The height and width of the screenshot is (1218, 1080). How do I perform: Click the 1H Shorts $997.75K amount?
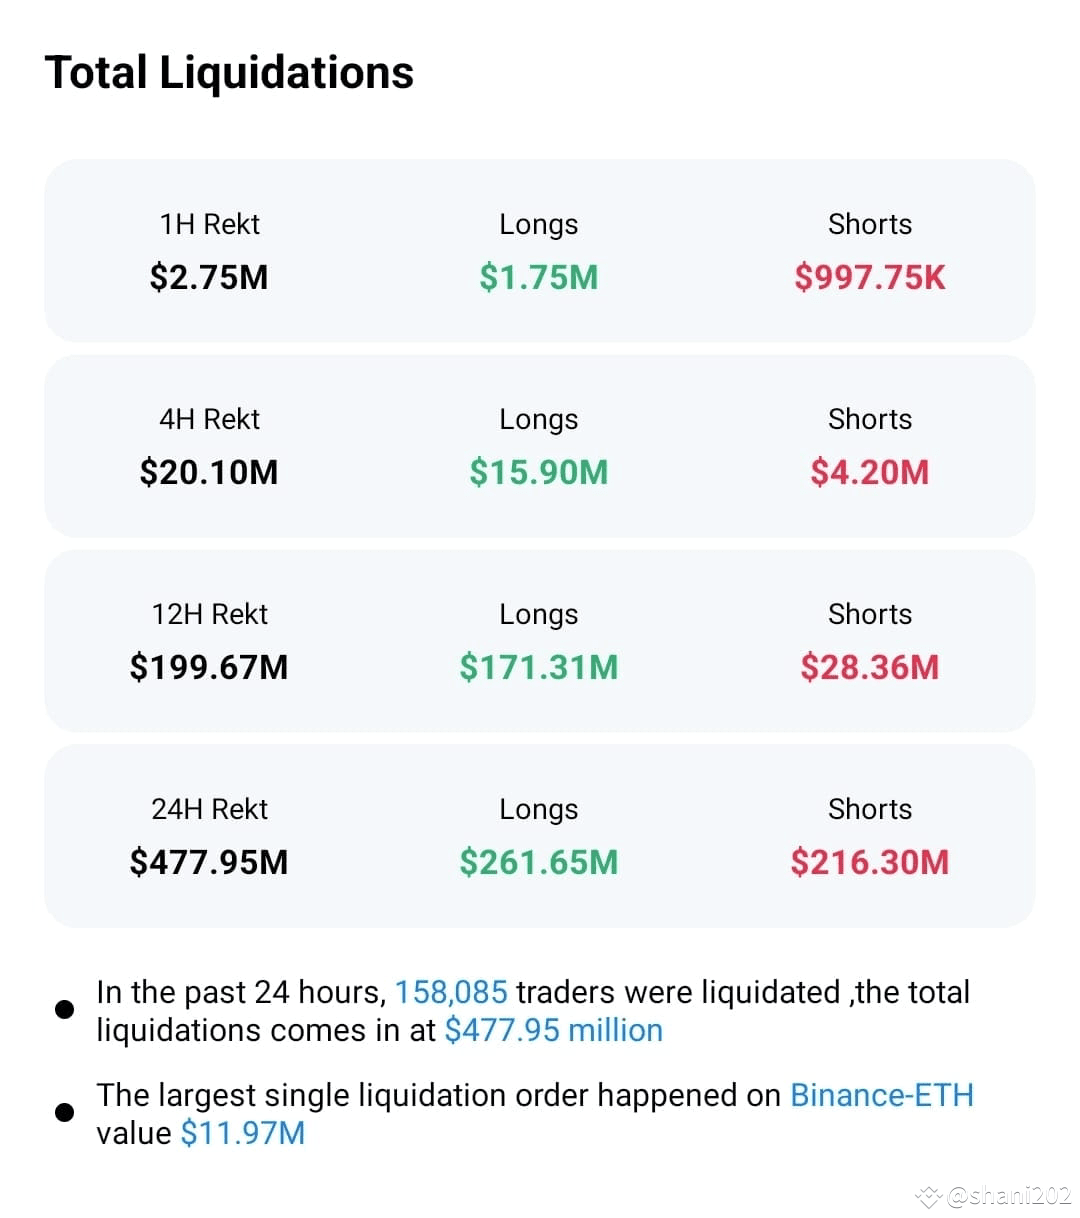(x=870, y=277)
